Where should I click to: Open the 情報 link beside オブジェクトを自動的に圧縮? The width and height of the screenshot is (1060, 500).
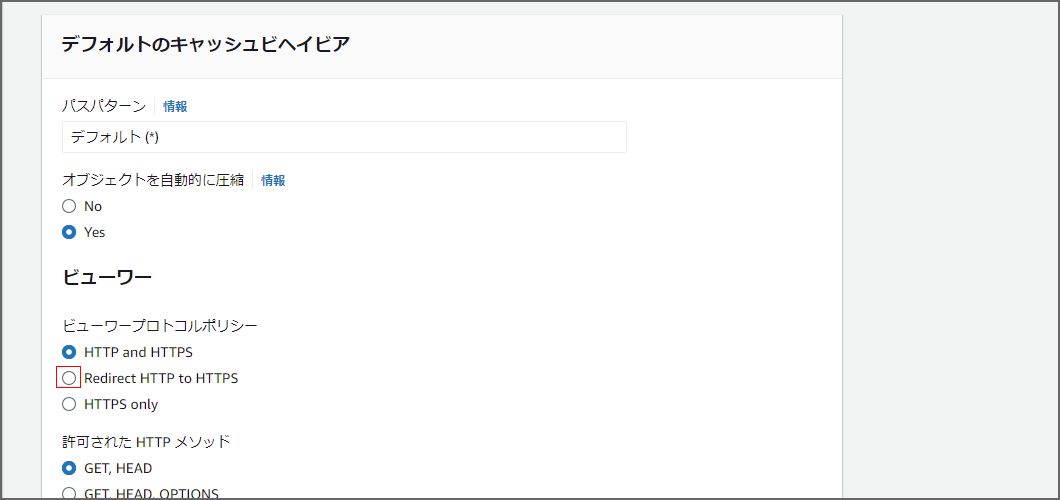273,180
